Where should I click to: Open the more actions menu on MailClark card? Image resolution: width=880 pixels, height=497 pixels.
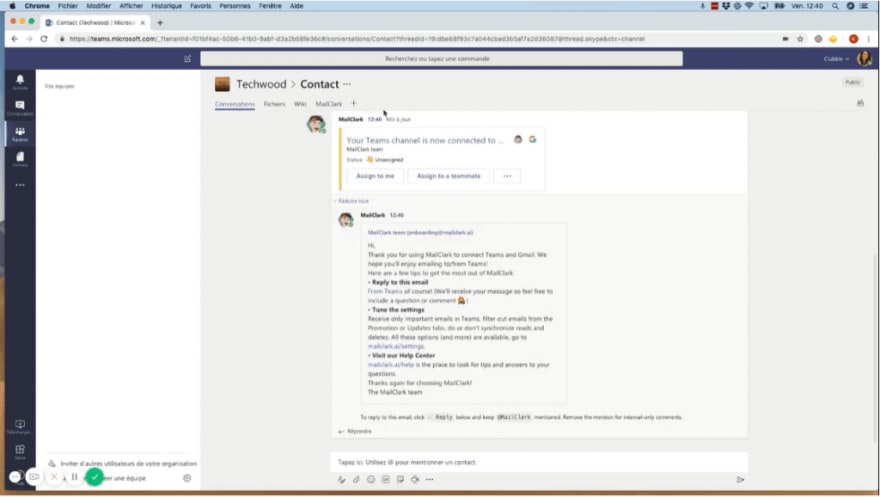[507, 176]
